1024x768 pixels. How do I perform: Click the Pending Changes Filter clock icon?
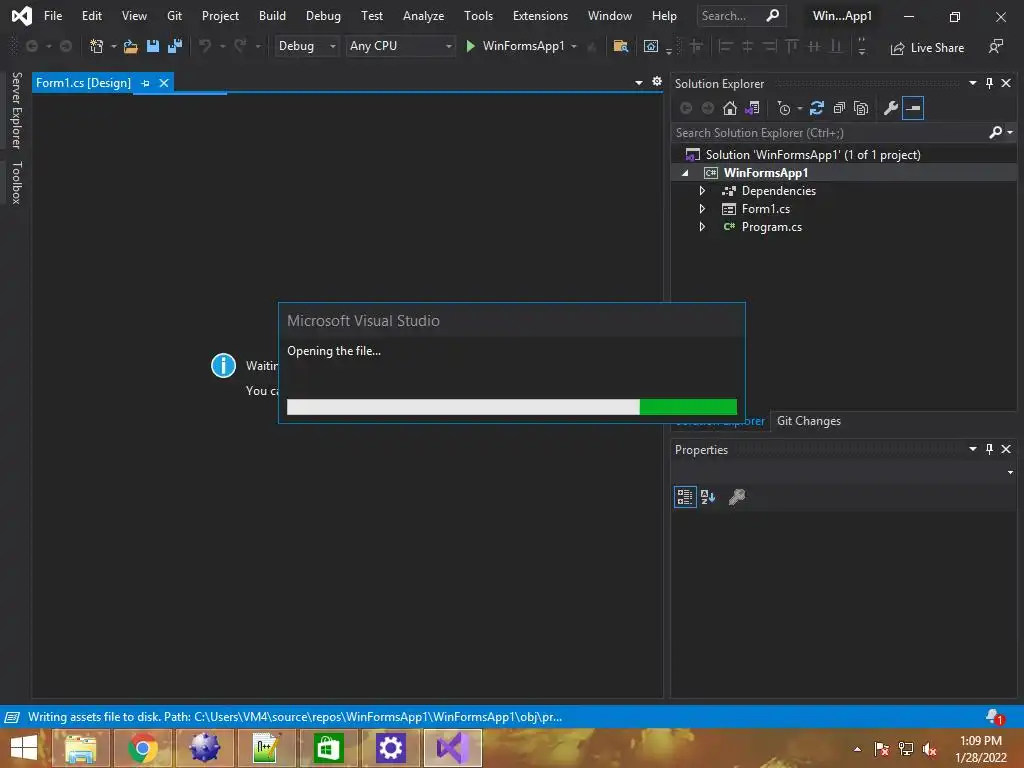coord(784,108)
